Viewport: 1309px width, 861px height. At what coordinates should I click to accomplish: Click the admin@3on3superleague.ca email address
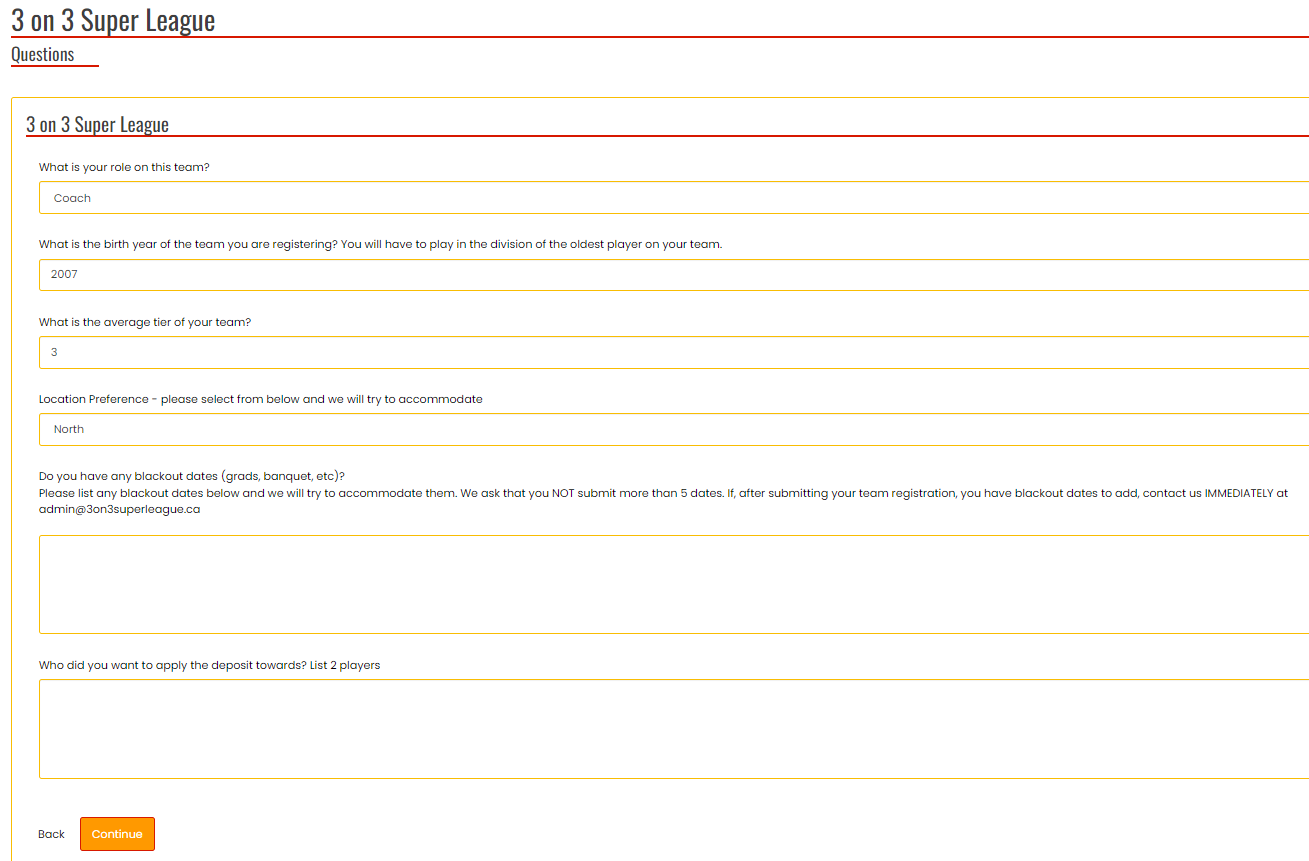point(119,509)
